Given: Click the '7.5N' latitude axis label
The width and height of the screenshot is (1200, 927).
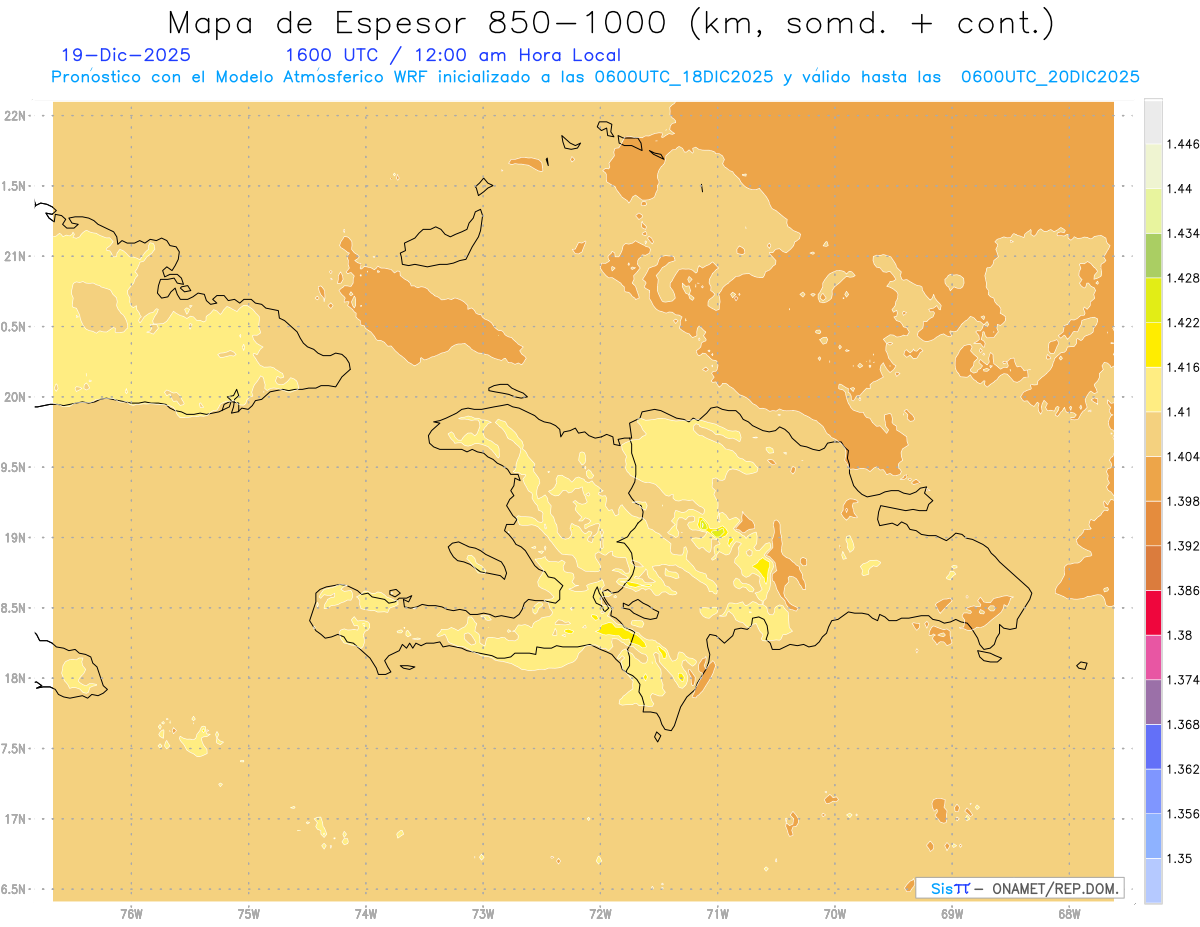Looking at the screenshot, I should pyautogui.click(x=13, y=749).
